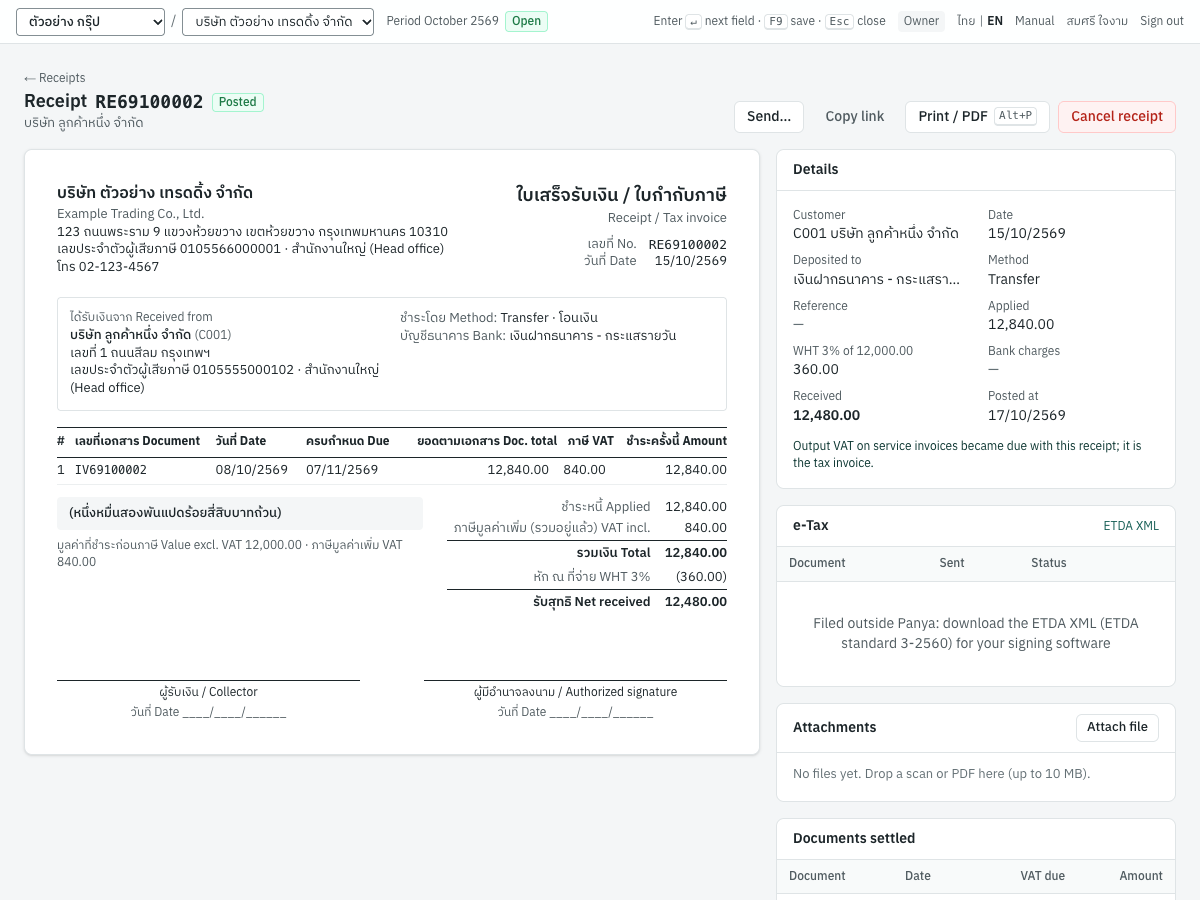Click the WHT 3% deduction (360.00) on receipt

click(x=701, y=577)
